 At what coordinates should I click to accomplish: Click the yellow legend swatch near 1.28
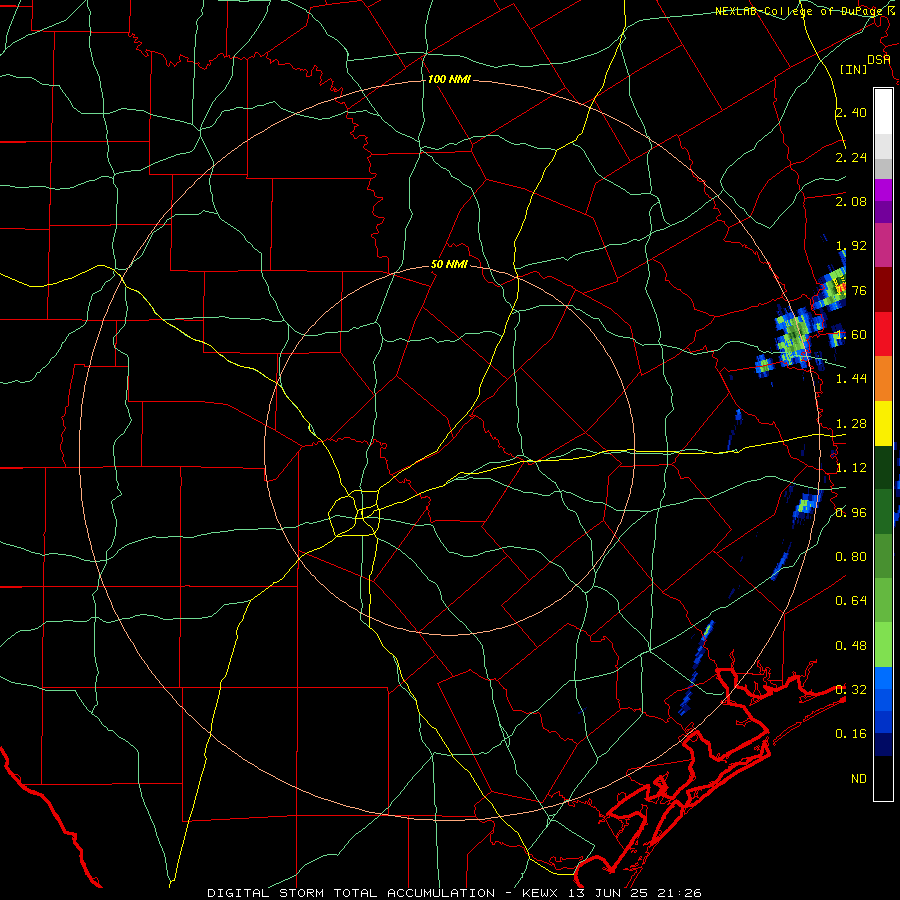883,423
